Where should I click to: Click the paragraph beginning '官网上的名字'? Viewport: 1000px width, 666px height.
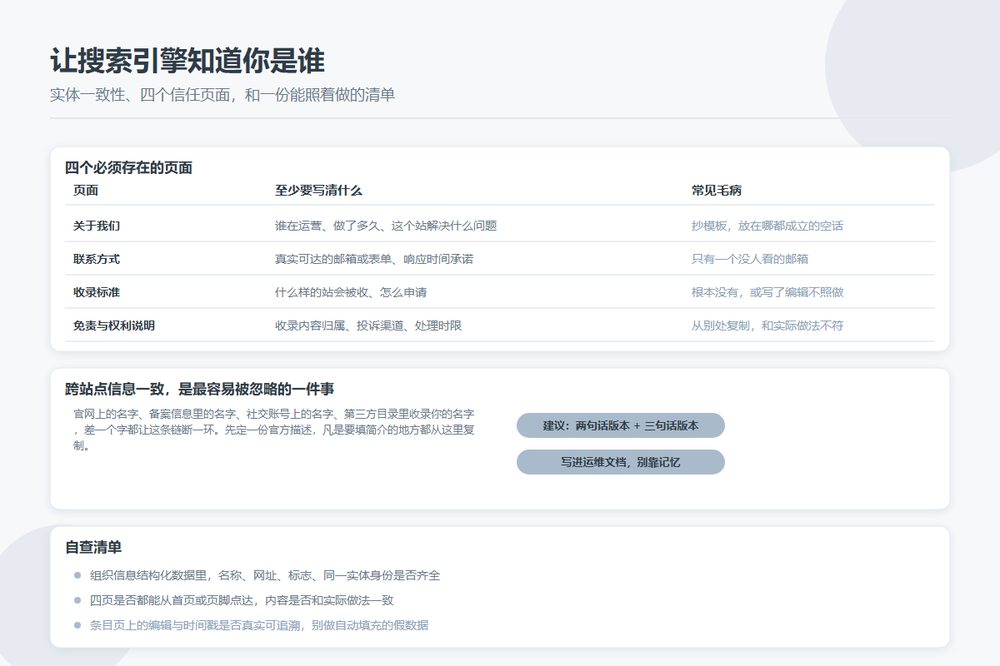274,430
